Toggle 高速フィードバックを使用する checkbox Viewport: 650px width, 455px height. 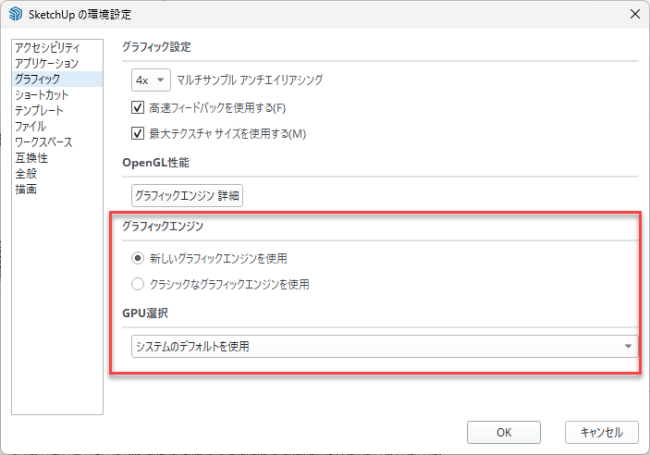[137, 108]
